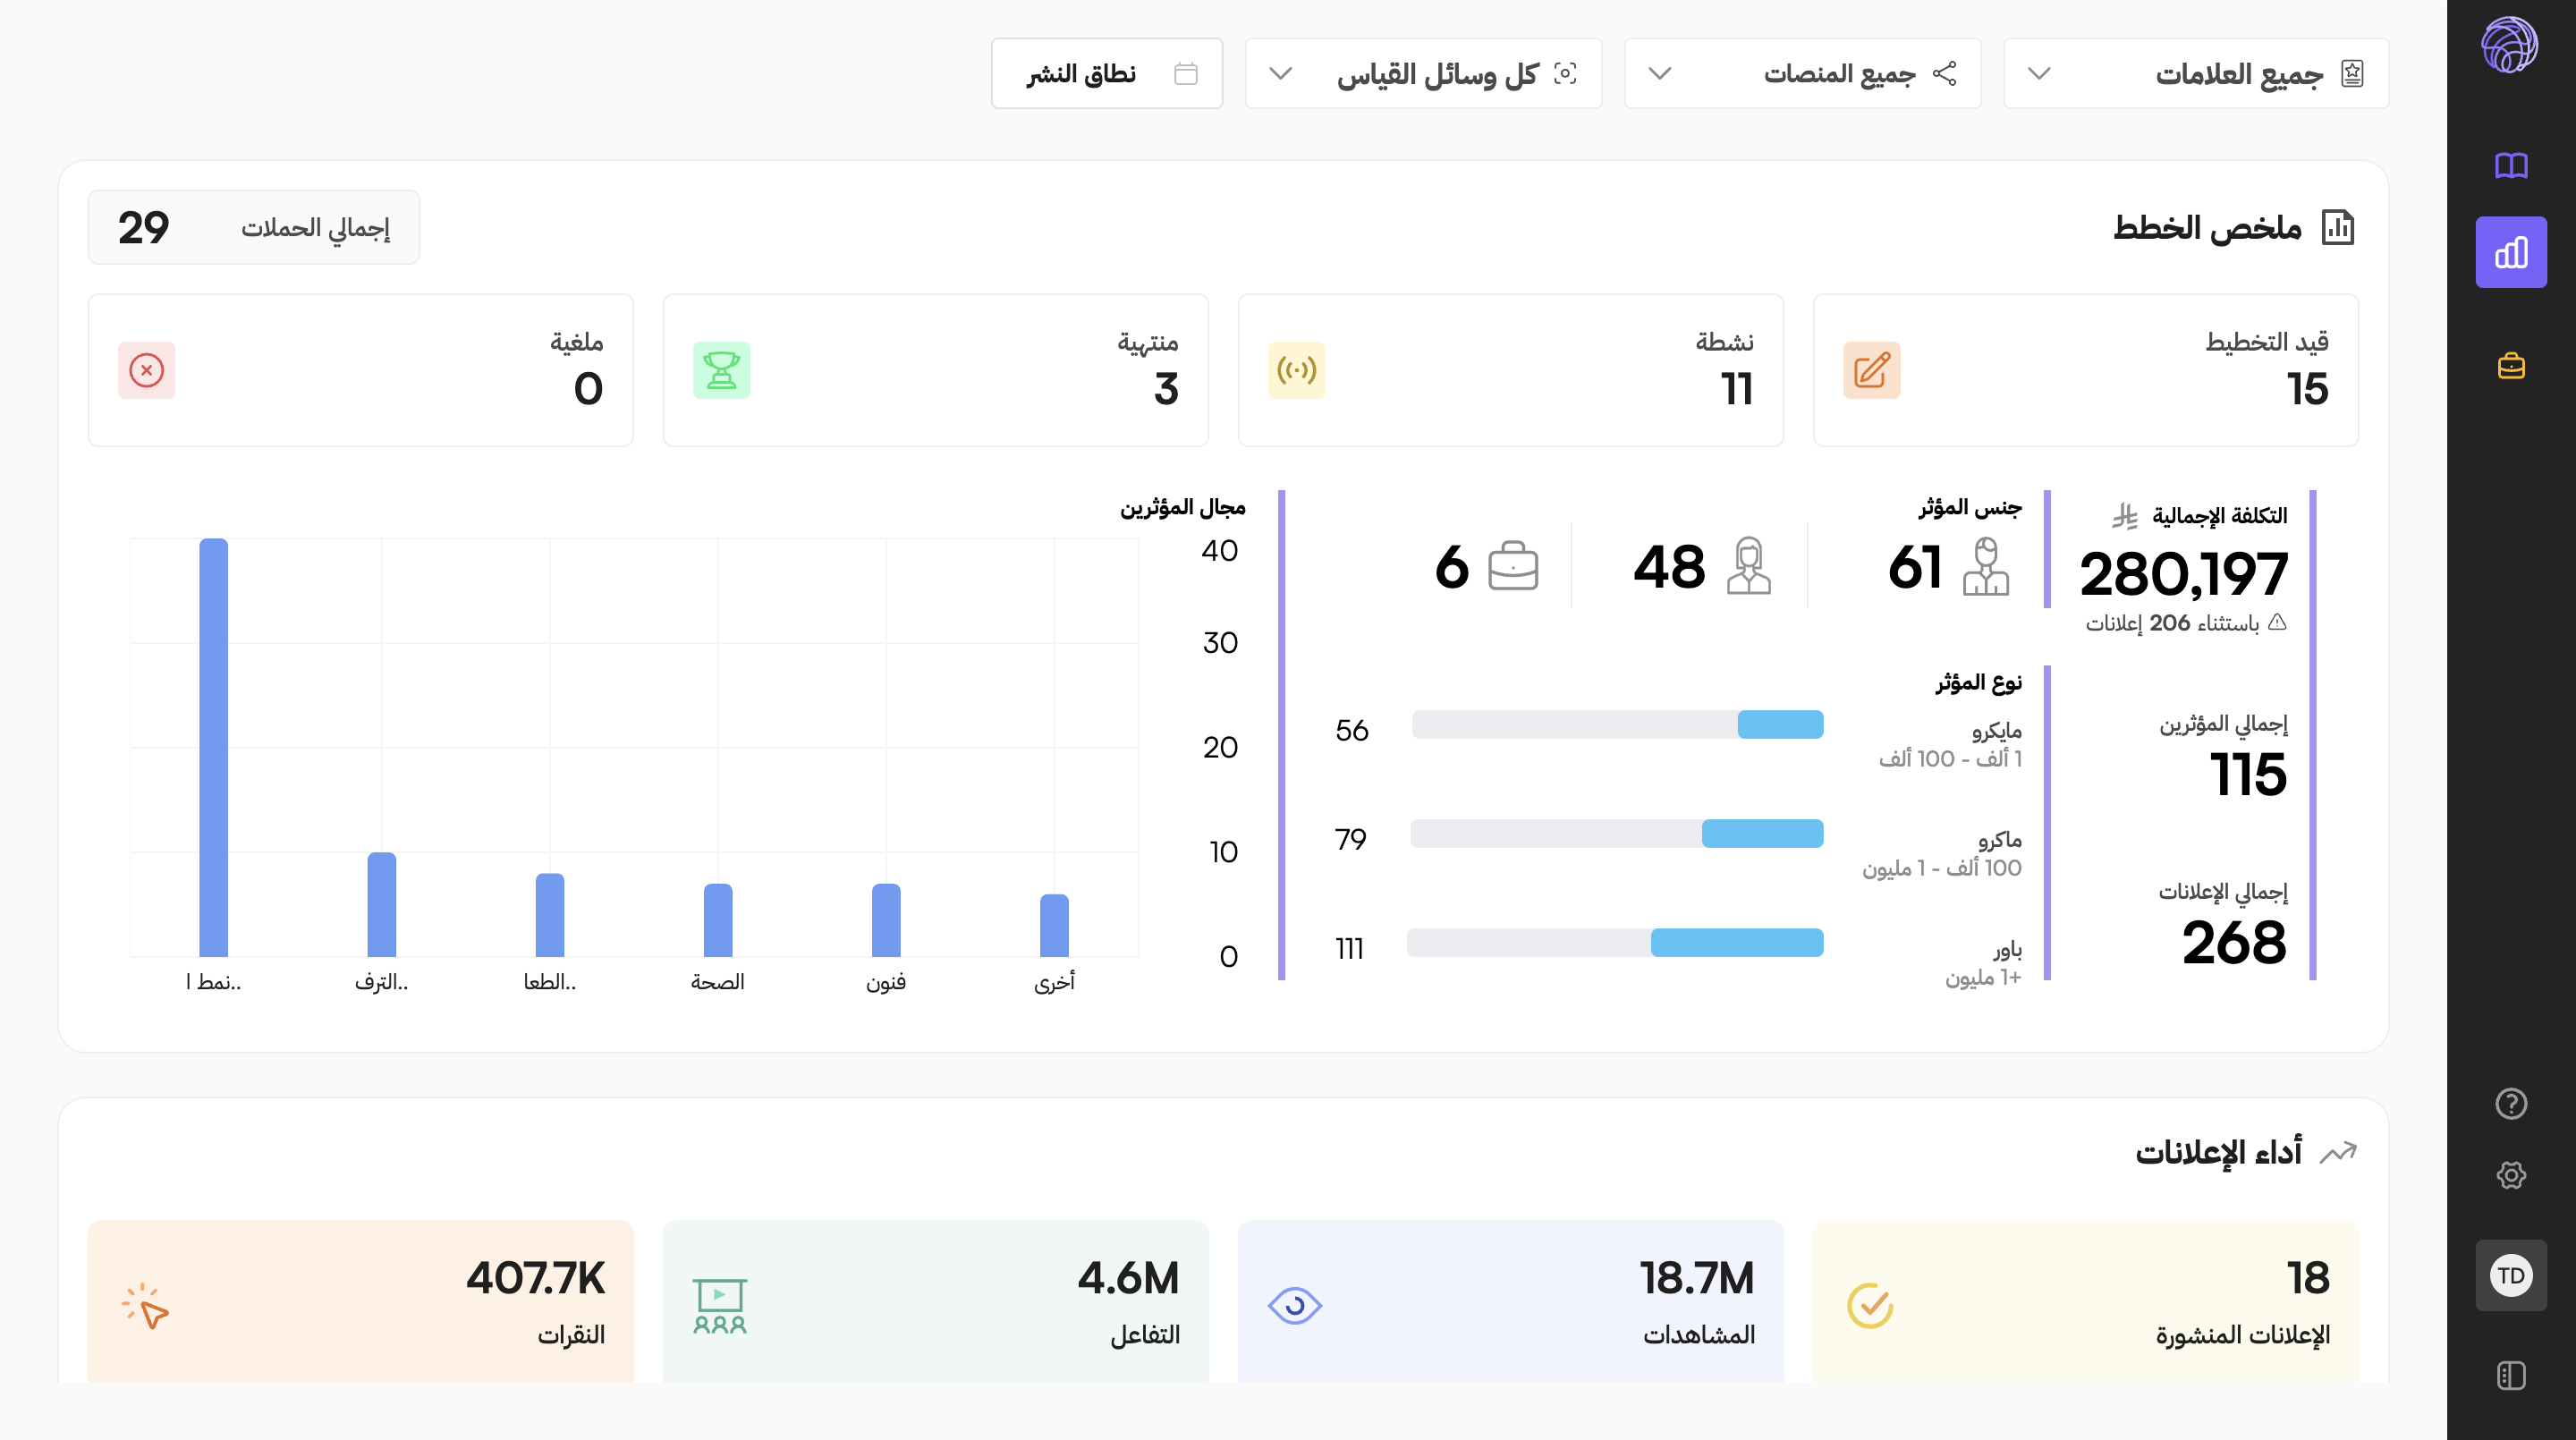Click the app logo in the sidebar
2576x1440 pixels.
2510,45
